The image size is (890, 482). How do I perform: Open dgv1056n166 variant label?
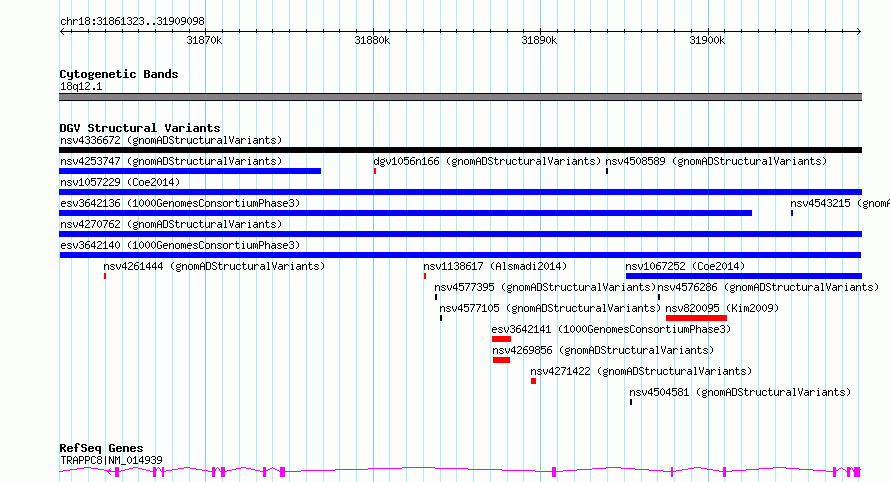[x=487, y=161]
